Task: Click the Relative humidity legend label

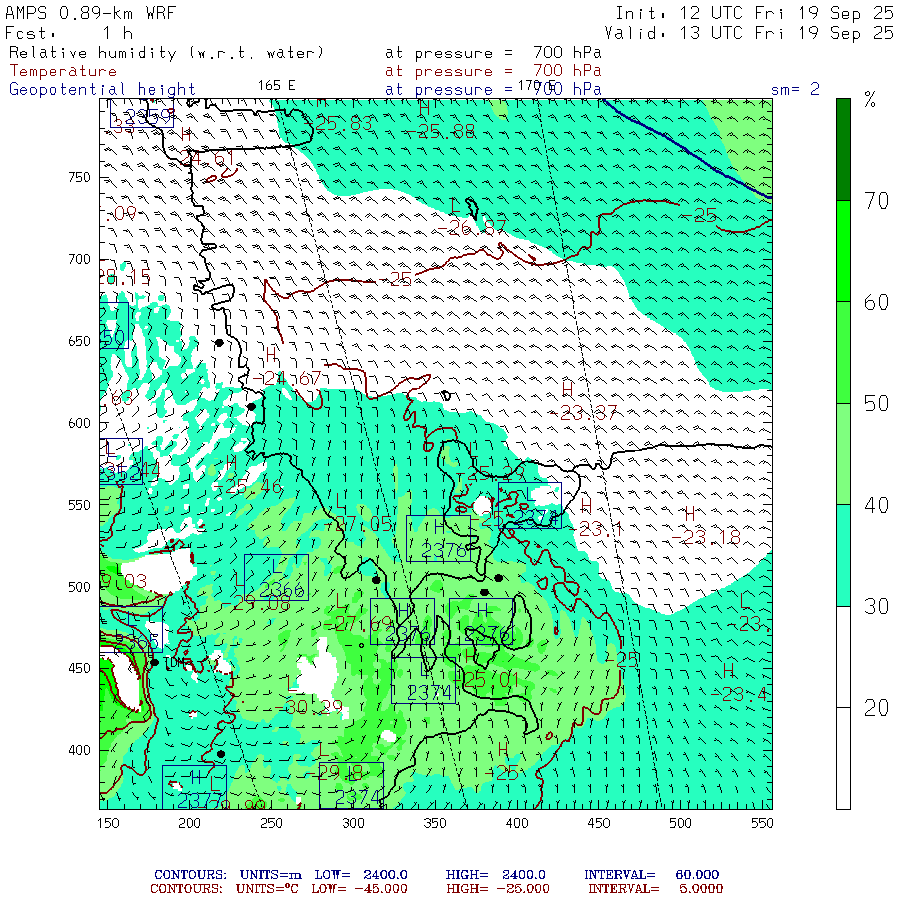Action: click(166, 52)
